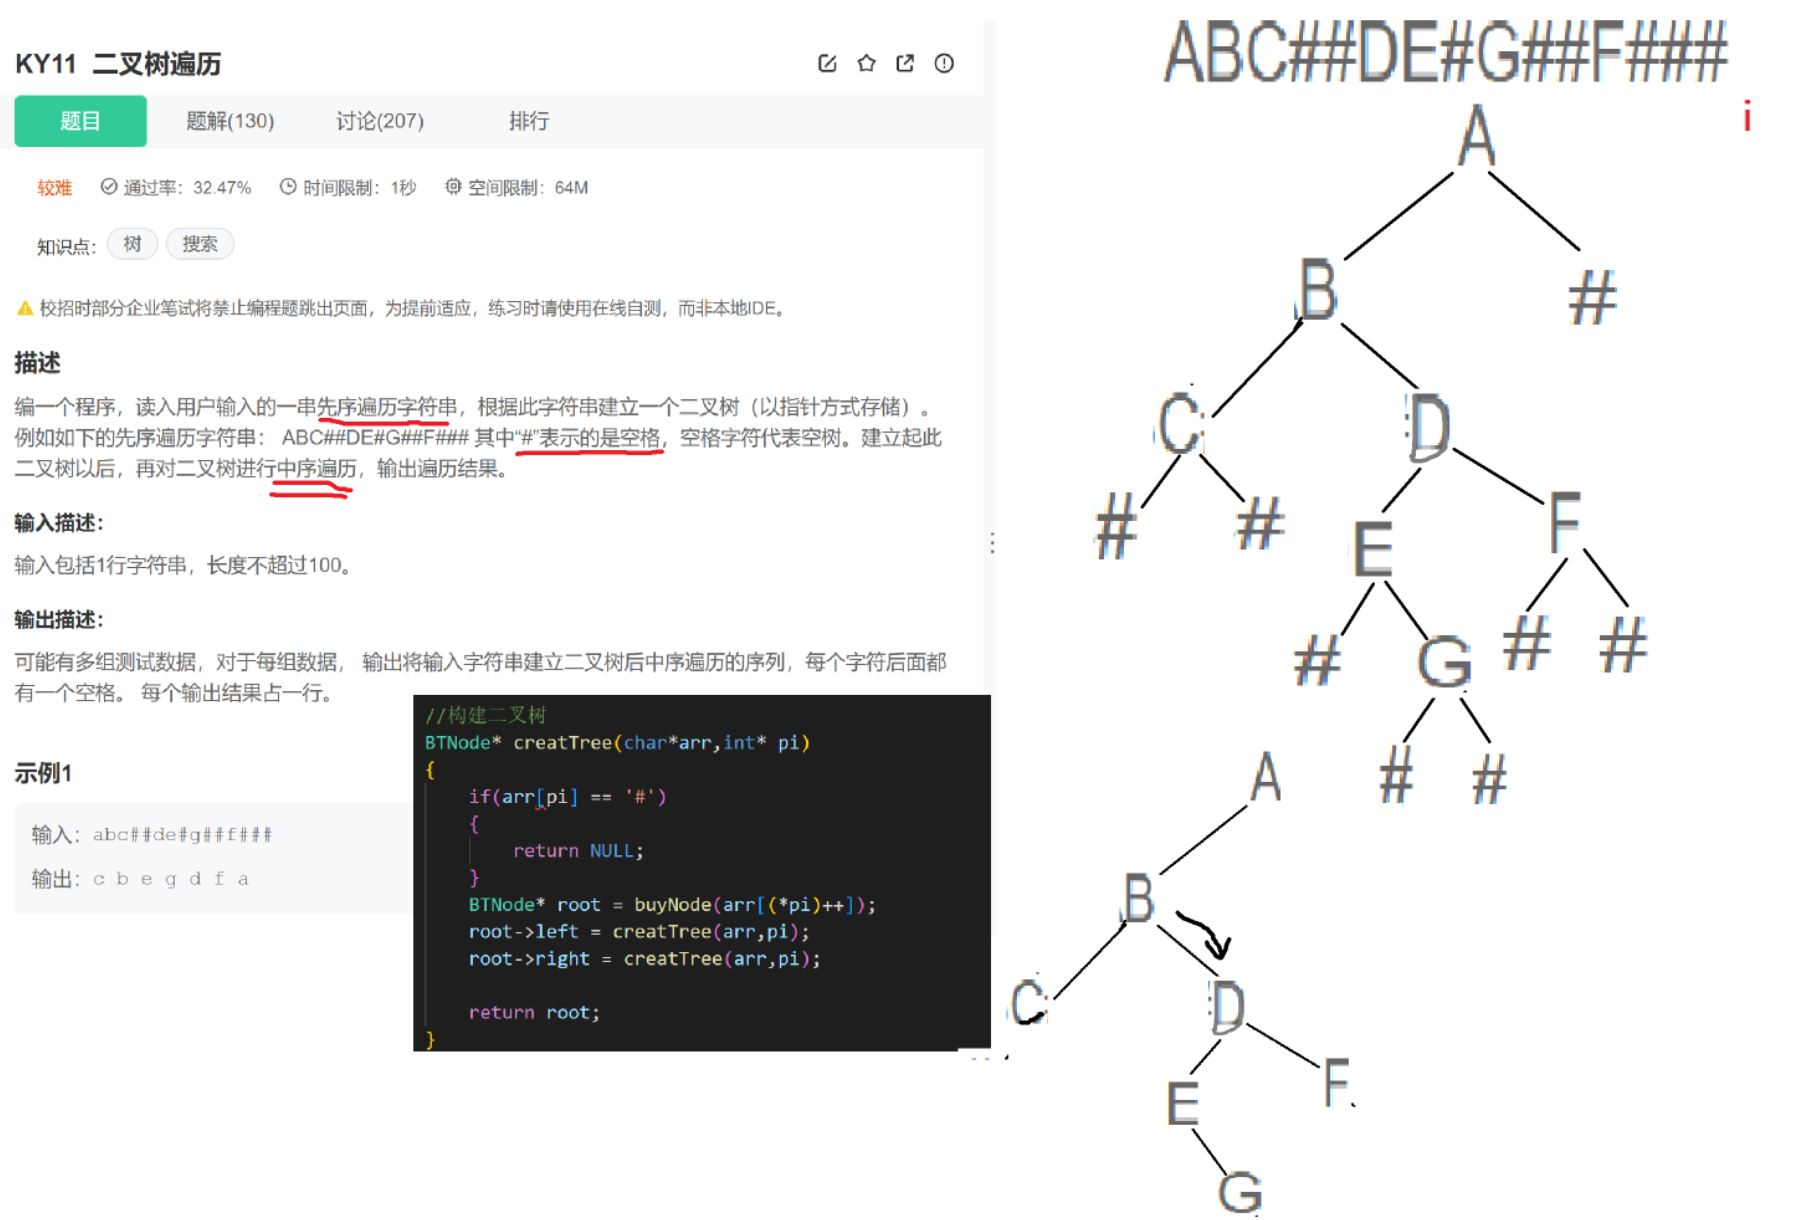Viewport: 1816px width, 1220px height.
Task: Share the problem via the external-link icon
Action: (905, 62)
